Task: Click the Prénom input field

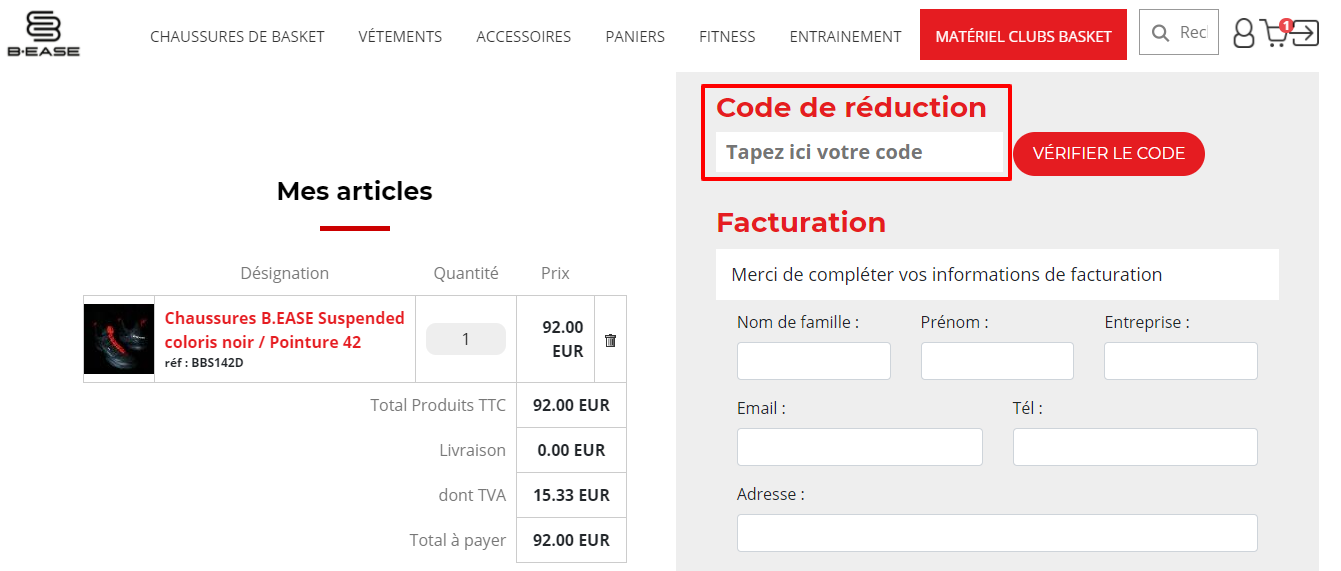Action: [x=997, y=361]
